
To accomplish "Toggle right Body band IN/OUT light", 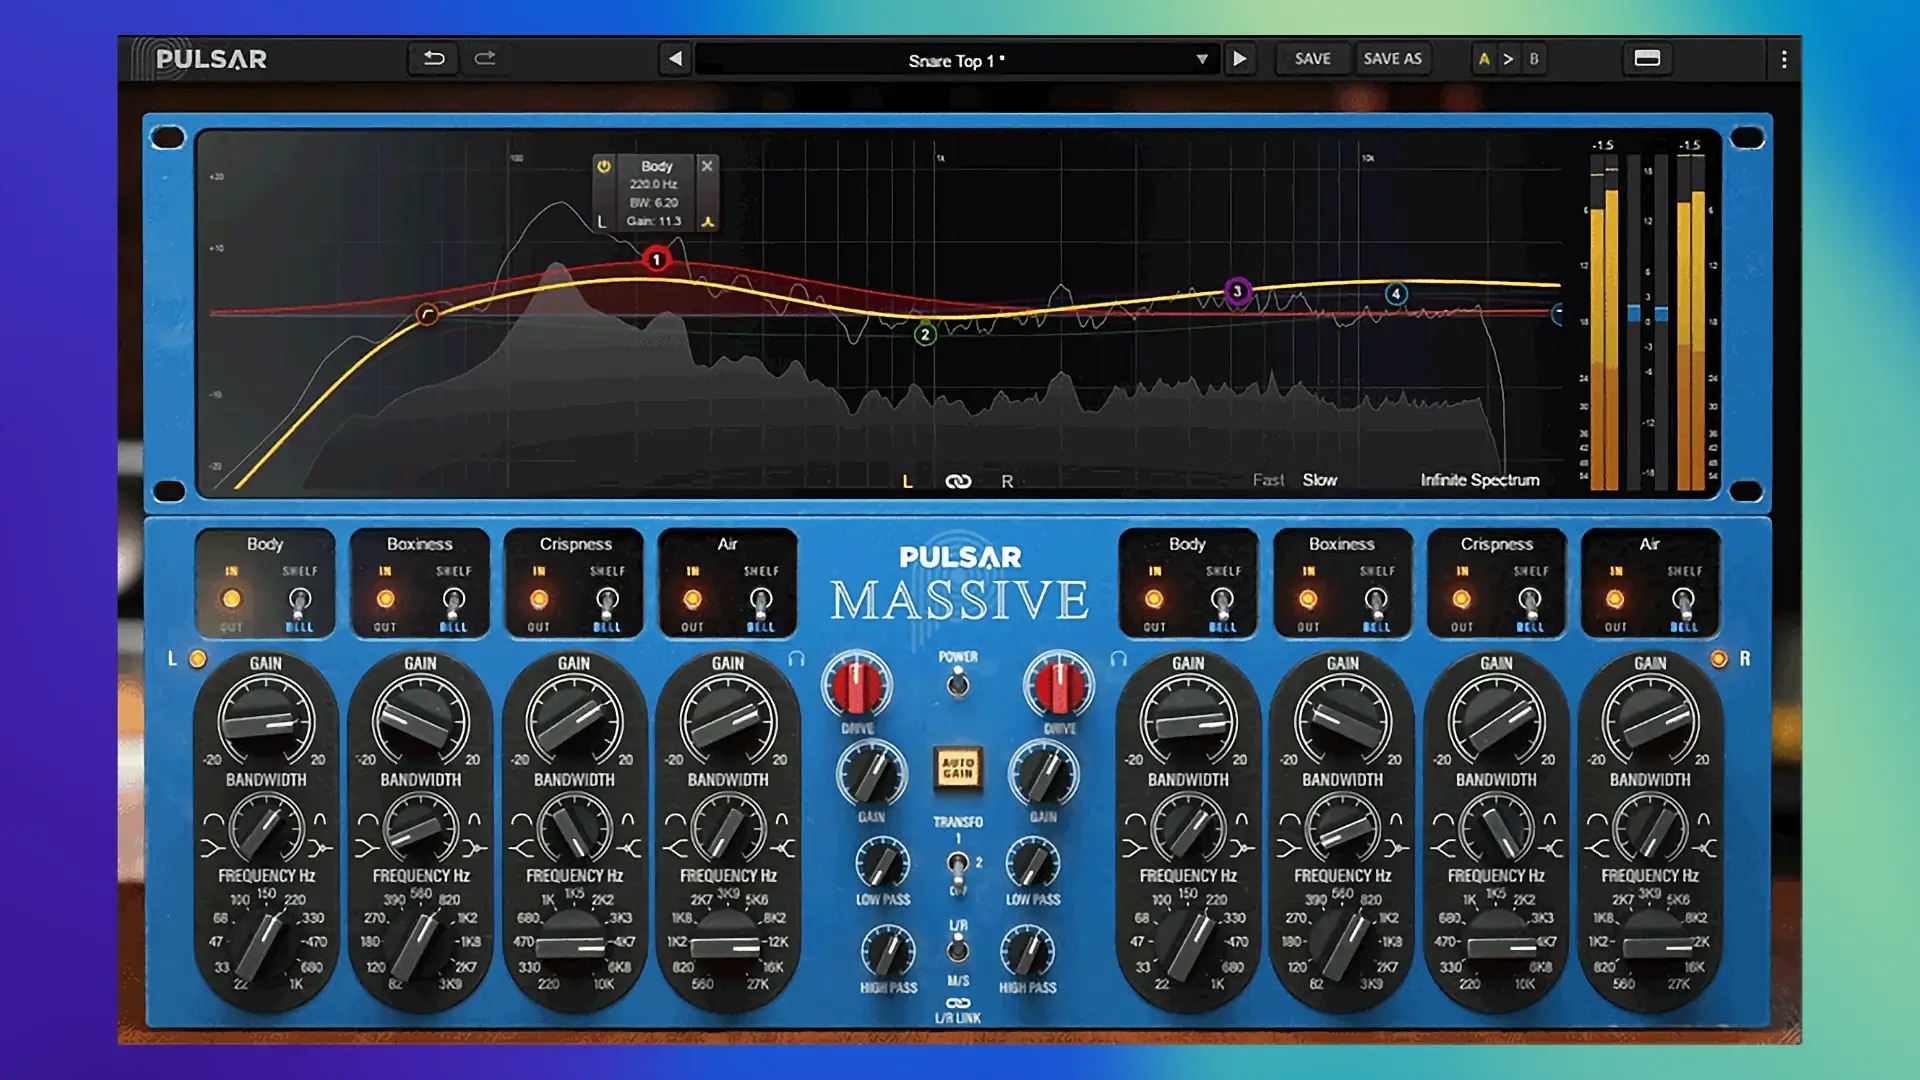I will click(1154, 599).
